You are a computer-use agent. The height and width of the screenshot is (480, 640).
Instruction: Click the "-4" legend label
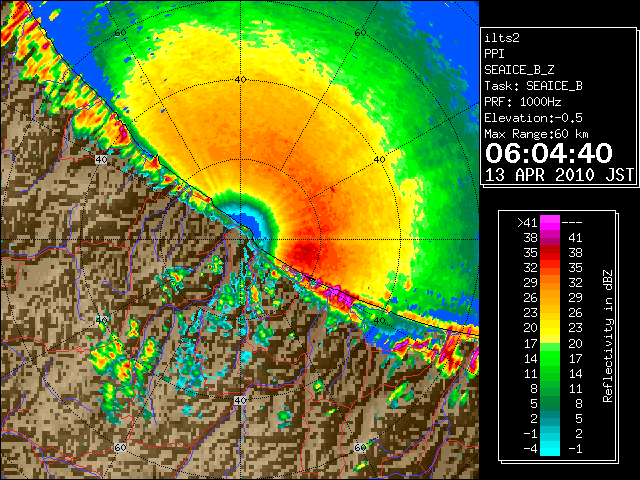pos(530,449)
